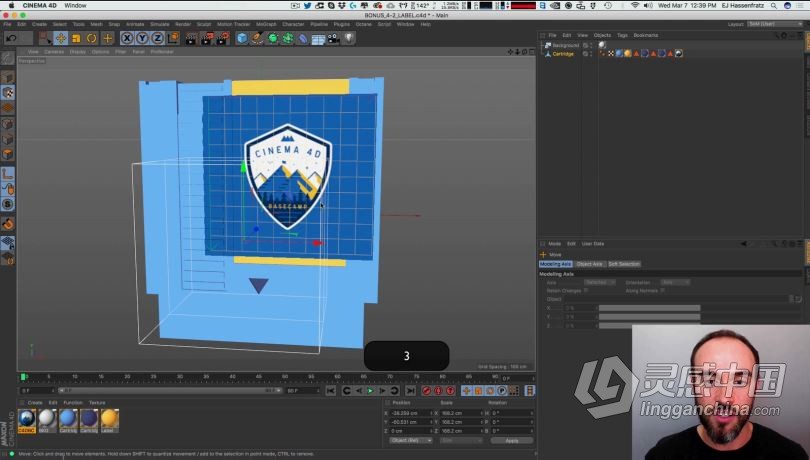Screen dimensions: 810x460
Task: Click the make editable icon in left palette
Action: pyautogui.click(x=8, y=58)
